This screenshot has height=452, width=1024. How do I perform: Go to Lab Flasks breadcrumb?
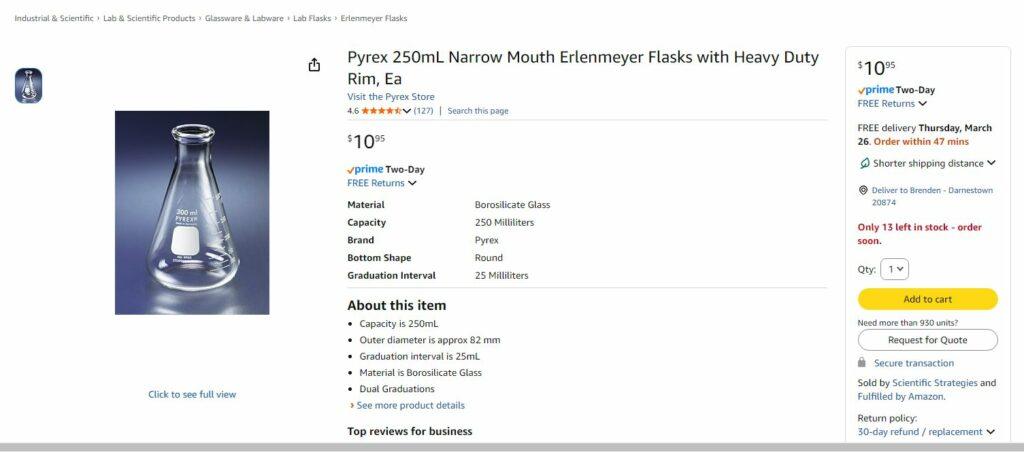point(311,18)
